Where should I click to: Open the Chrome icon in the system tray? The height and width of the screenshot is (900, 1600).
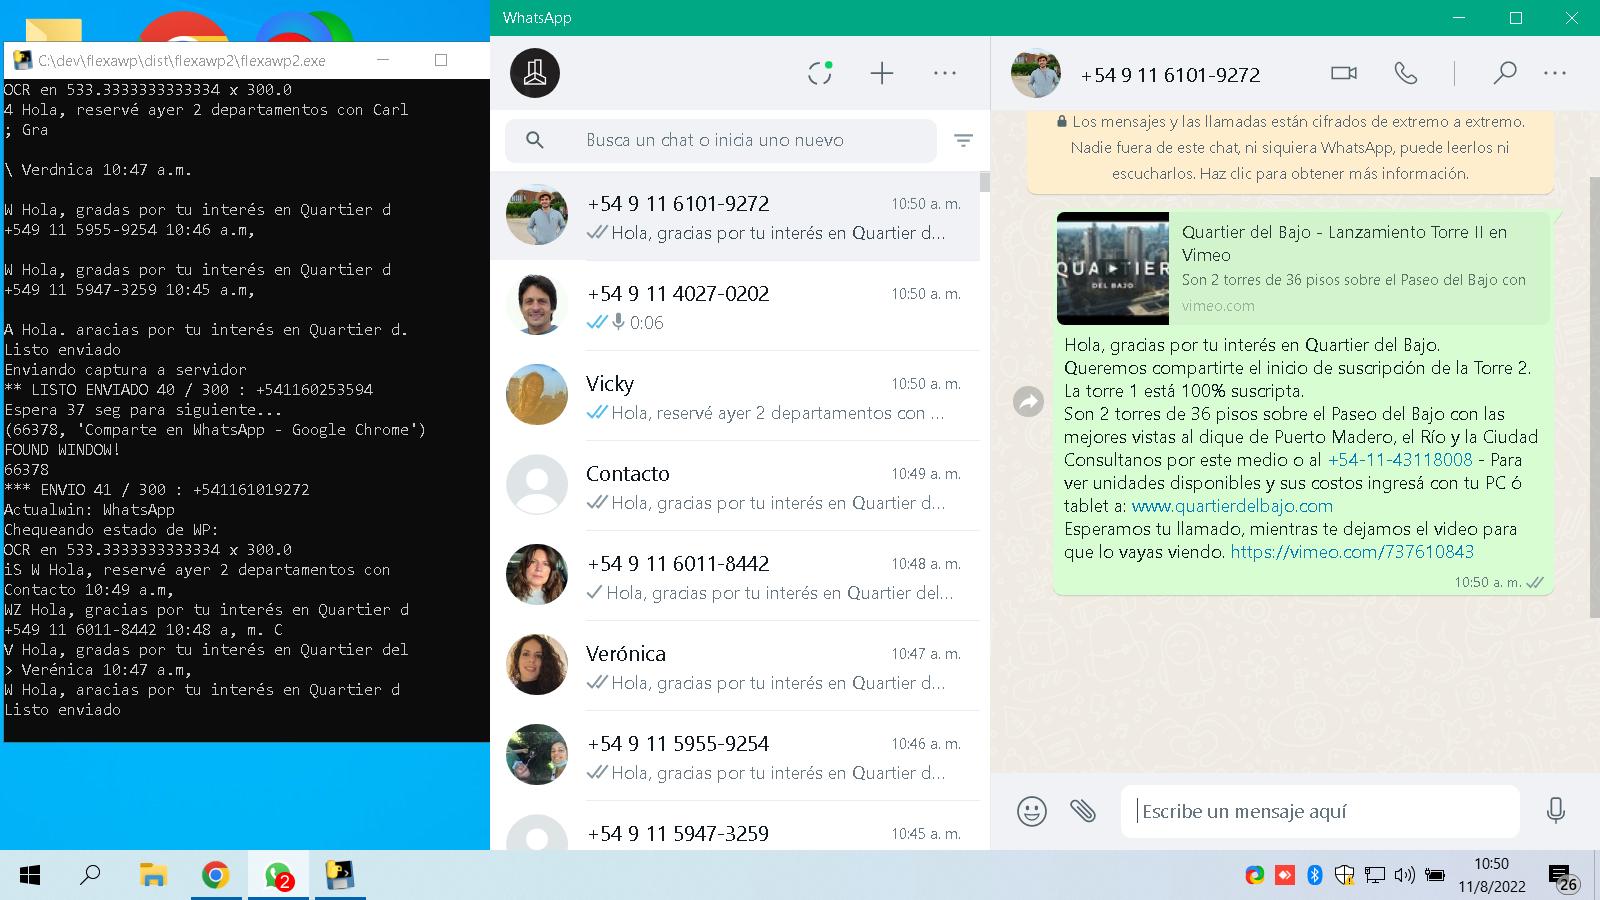point(1254,876)
